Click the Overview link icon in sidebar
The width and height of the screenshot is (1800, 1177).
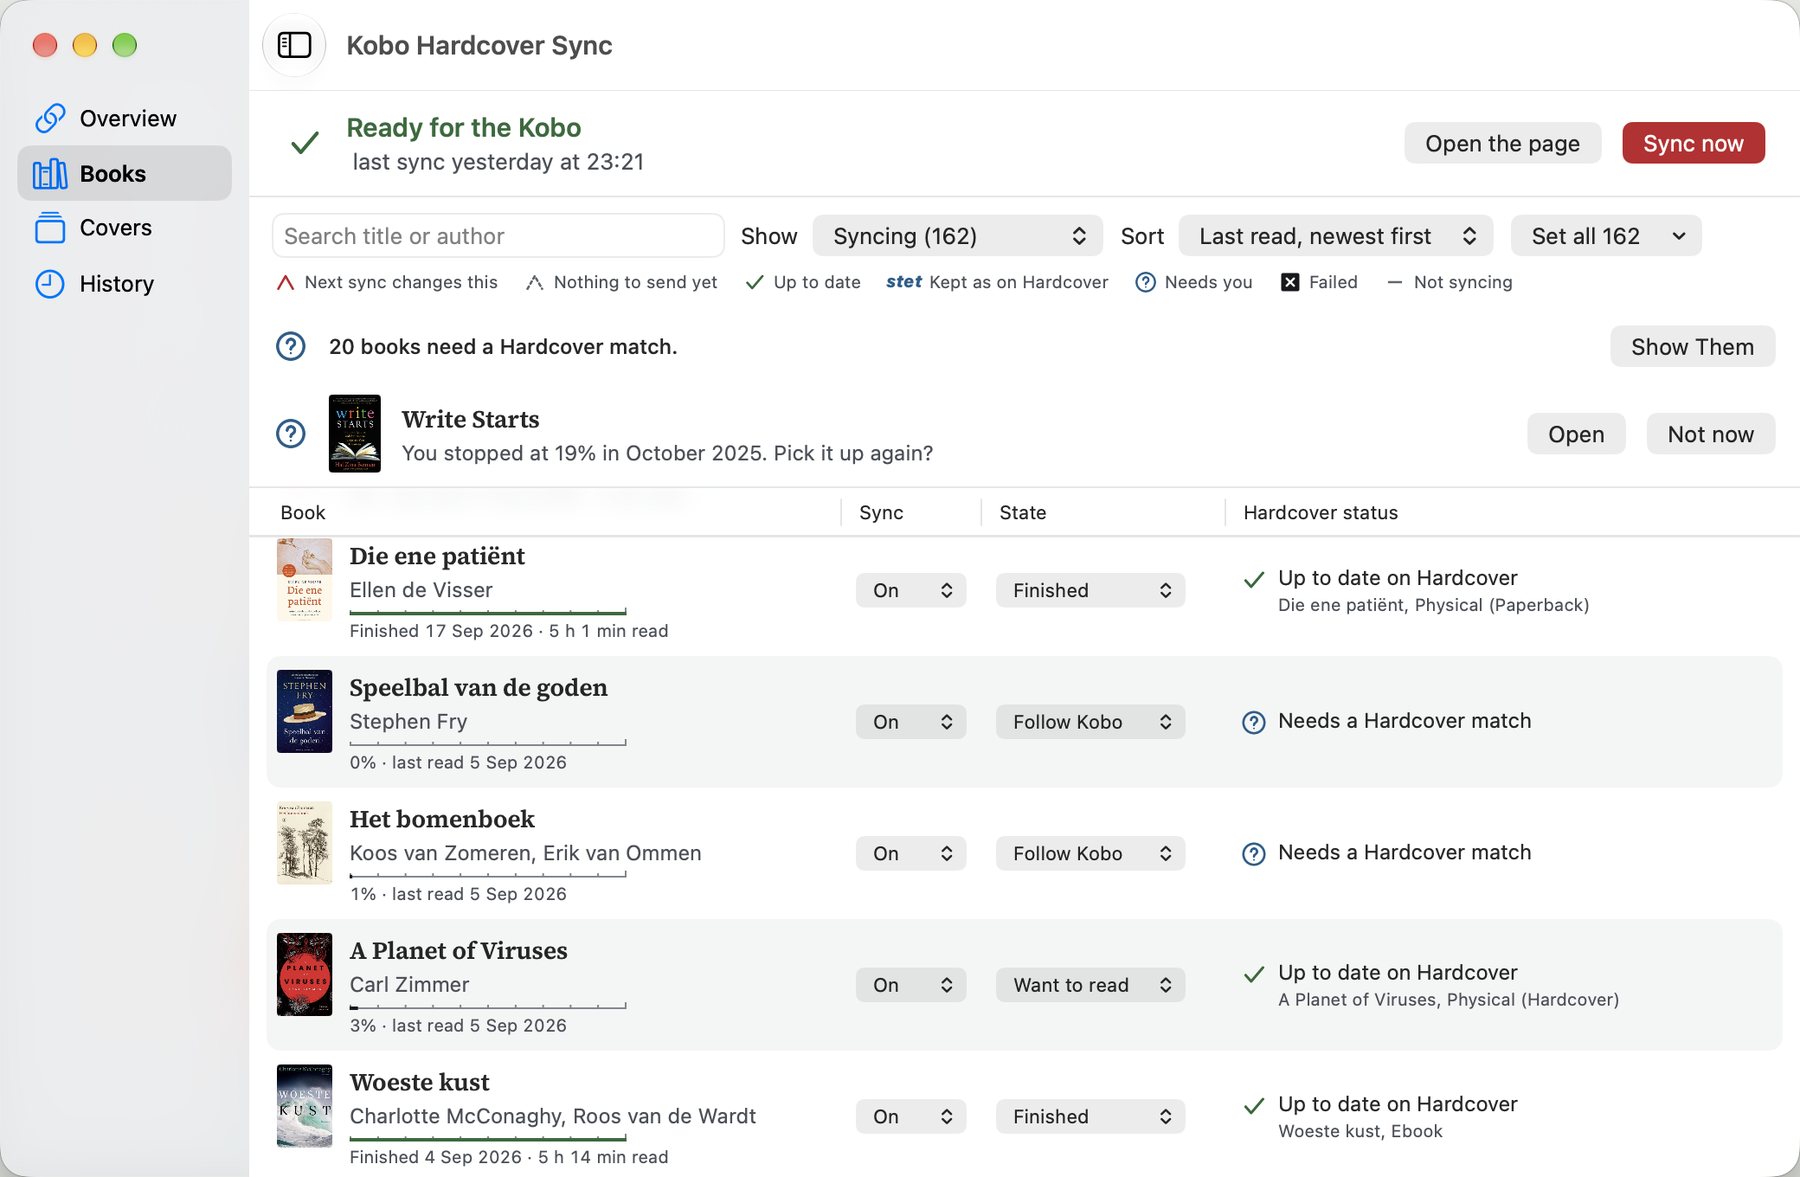pos(50,118)
